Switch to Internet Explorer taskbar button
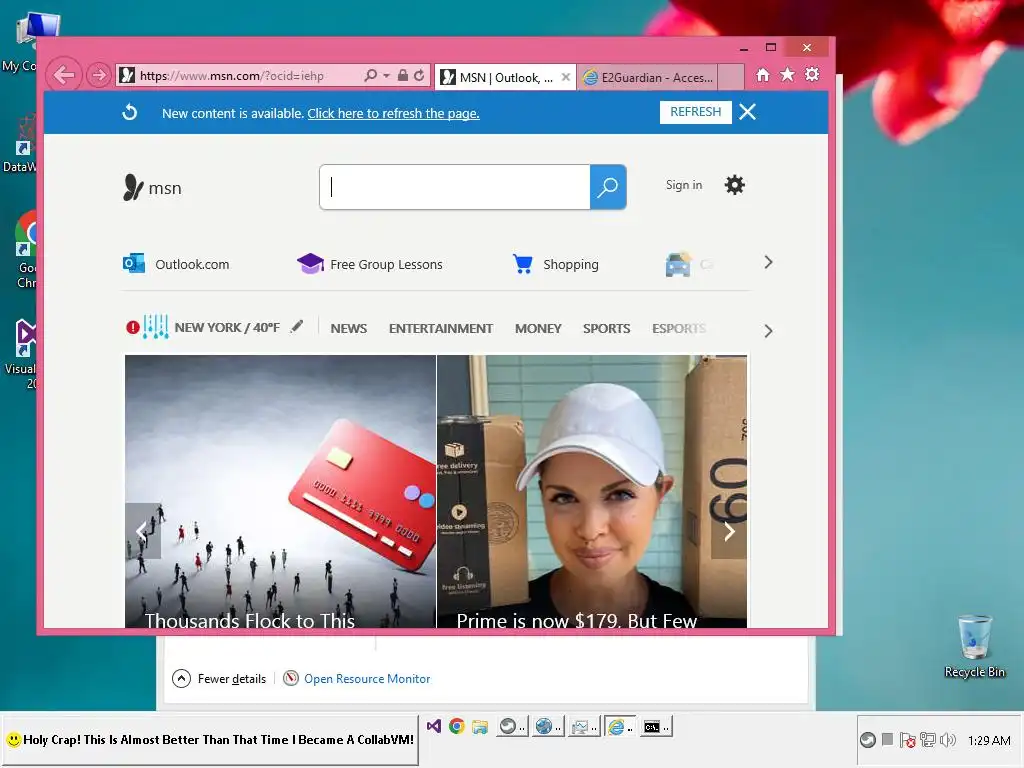This screenshot has height=768, width=1024. point(620,726)
